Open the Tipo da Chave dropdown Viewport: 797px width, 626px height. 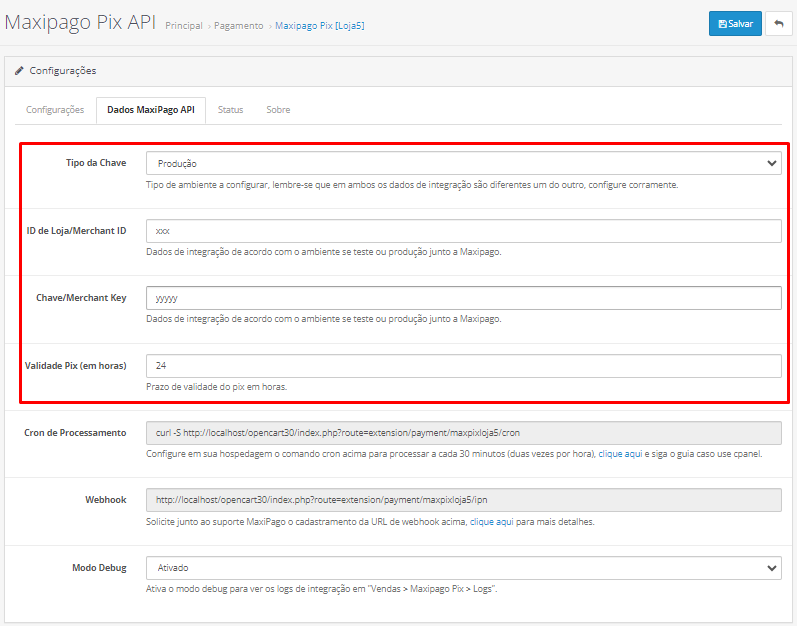coord(464,163)
